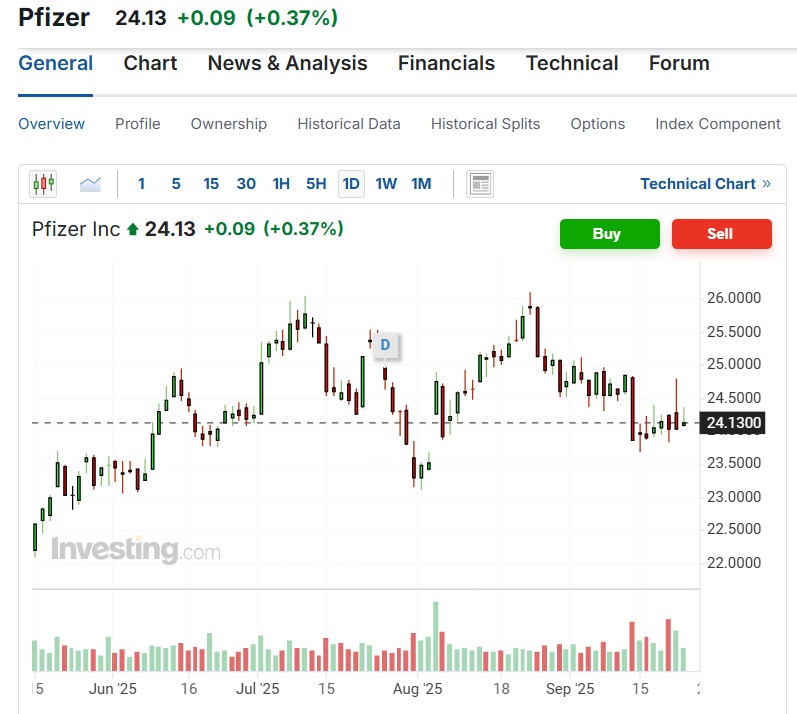Click the dividend 'D' marker on chart

pyautogui.click(x=385, y=346)
